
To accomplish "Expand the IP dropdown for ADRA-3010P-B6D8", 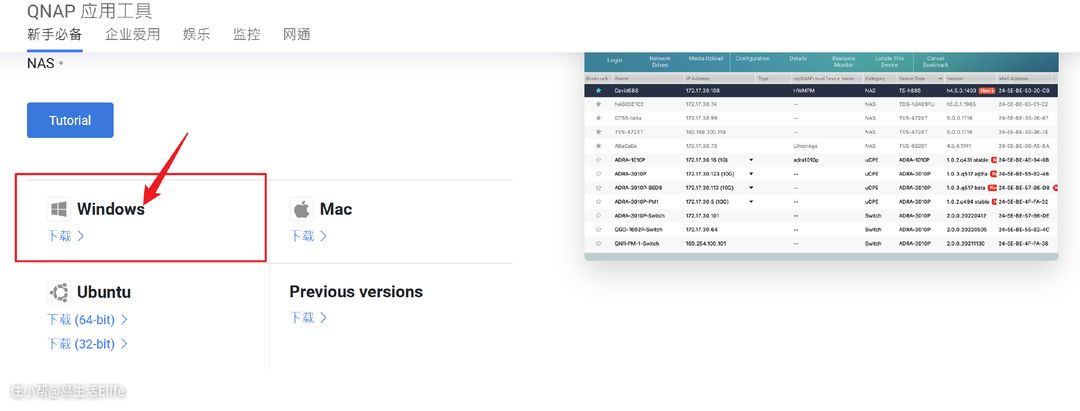I will click(x=751, y=187).
